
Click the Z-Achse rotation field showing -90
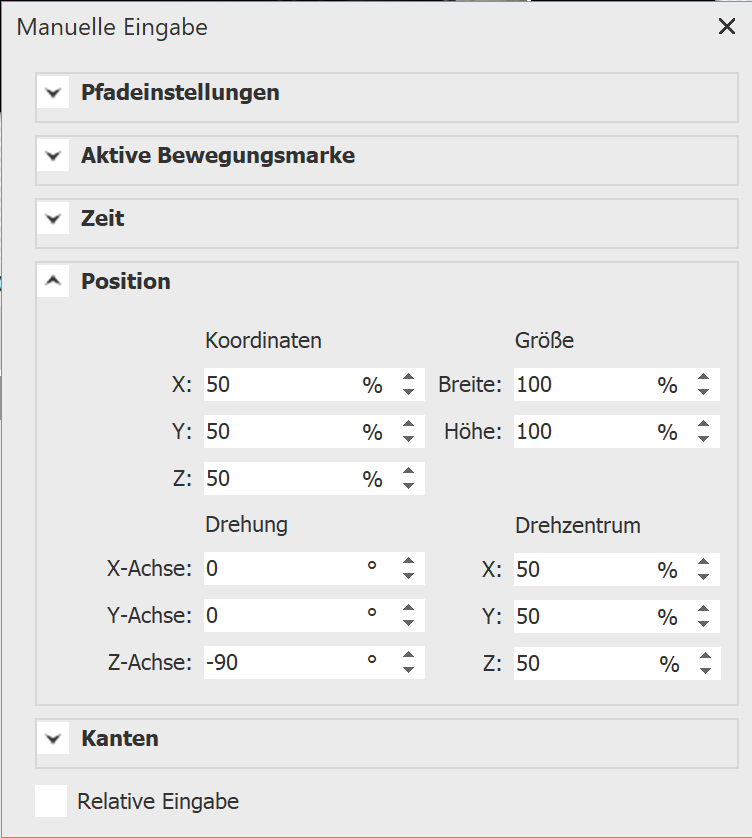pyautogui.click(x=280, y=663)
